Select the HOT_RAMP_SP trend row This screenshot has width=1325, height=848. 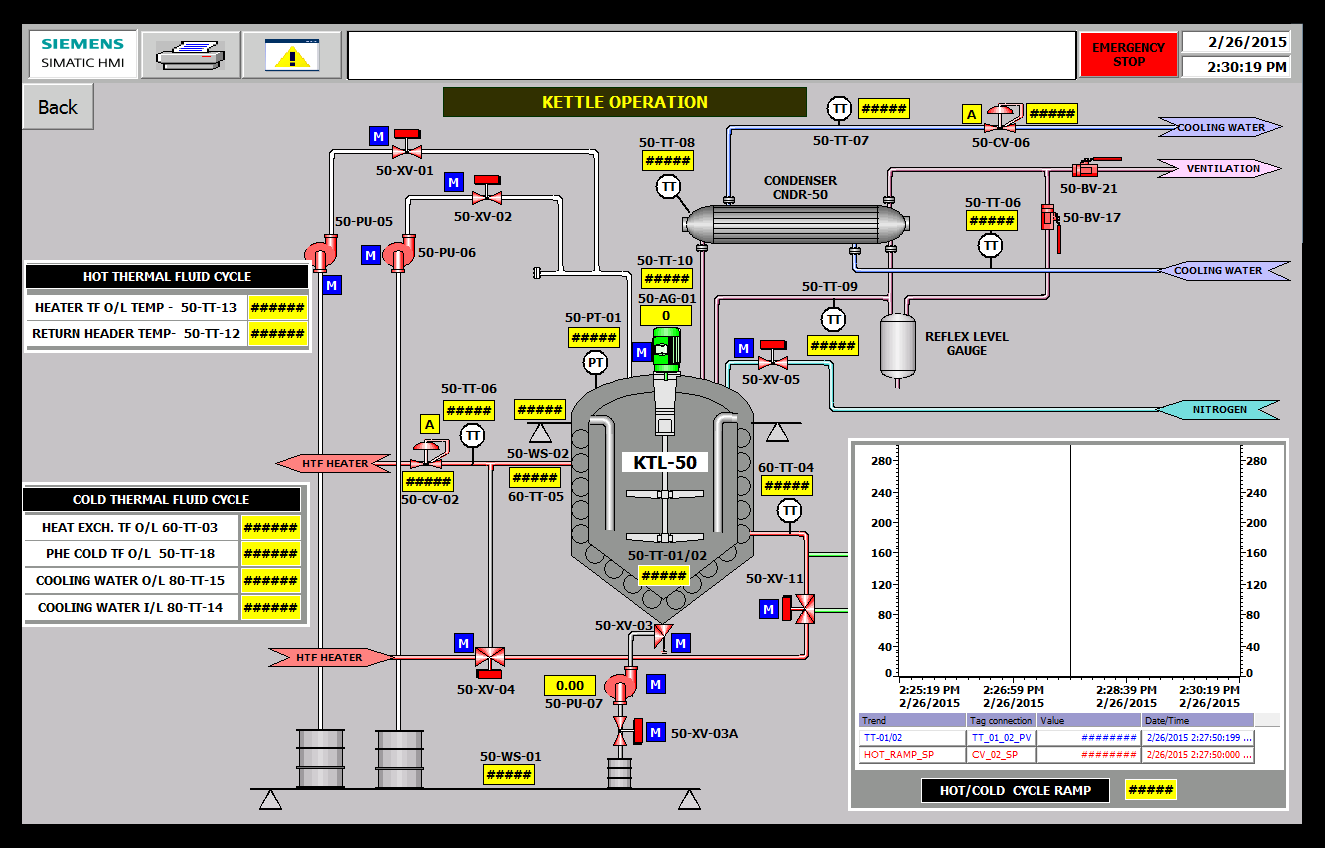[1056, 755]
